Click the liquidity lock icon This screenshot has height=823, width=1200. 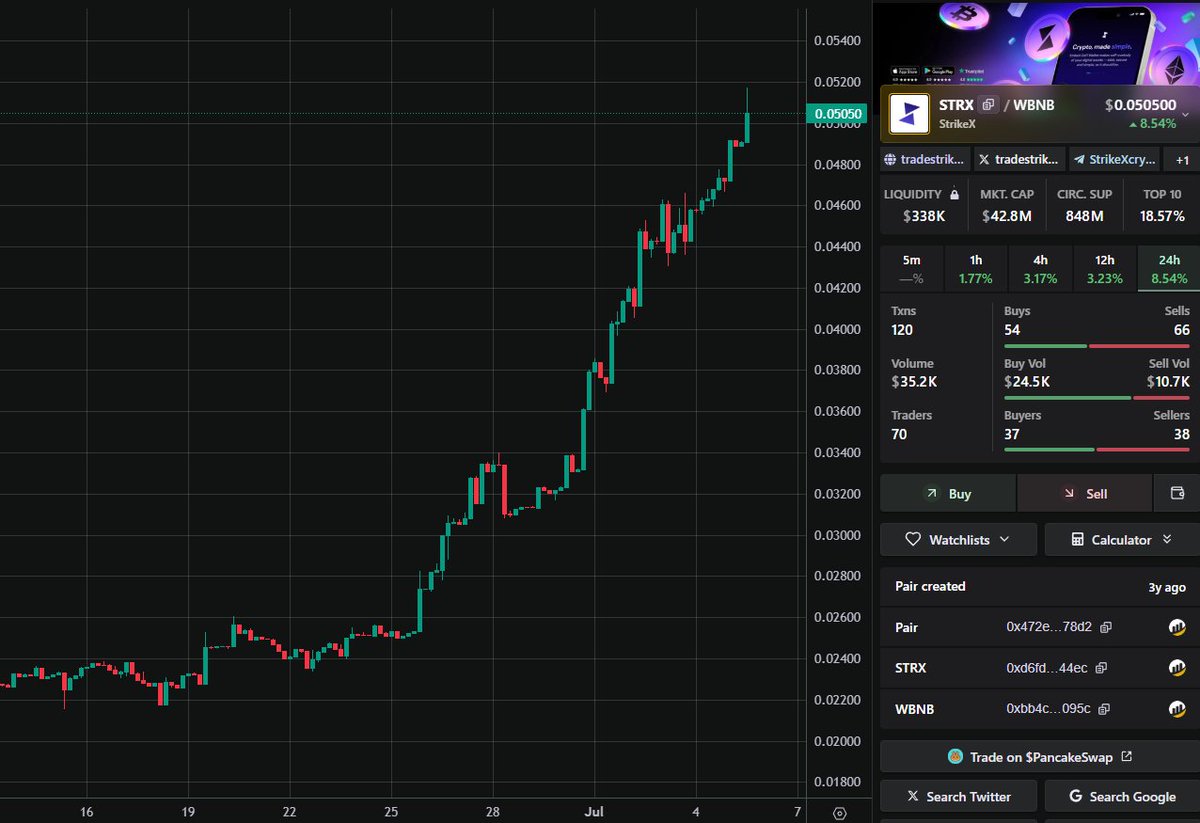[954, 194]
